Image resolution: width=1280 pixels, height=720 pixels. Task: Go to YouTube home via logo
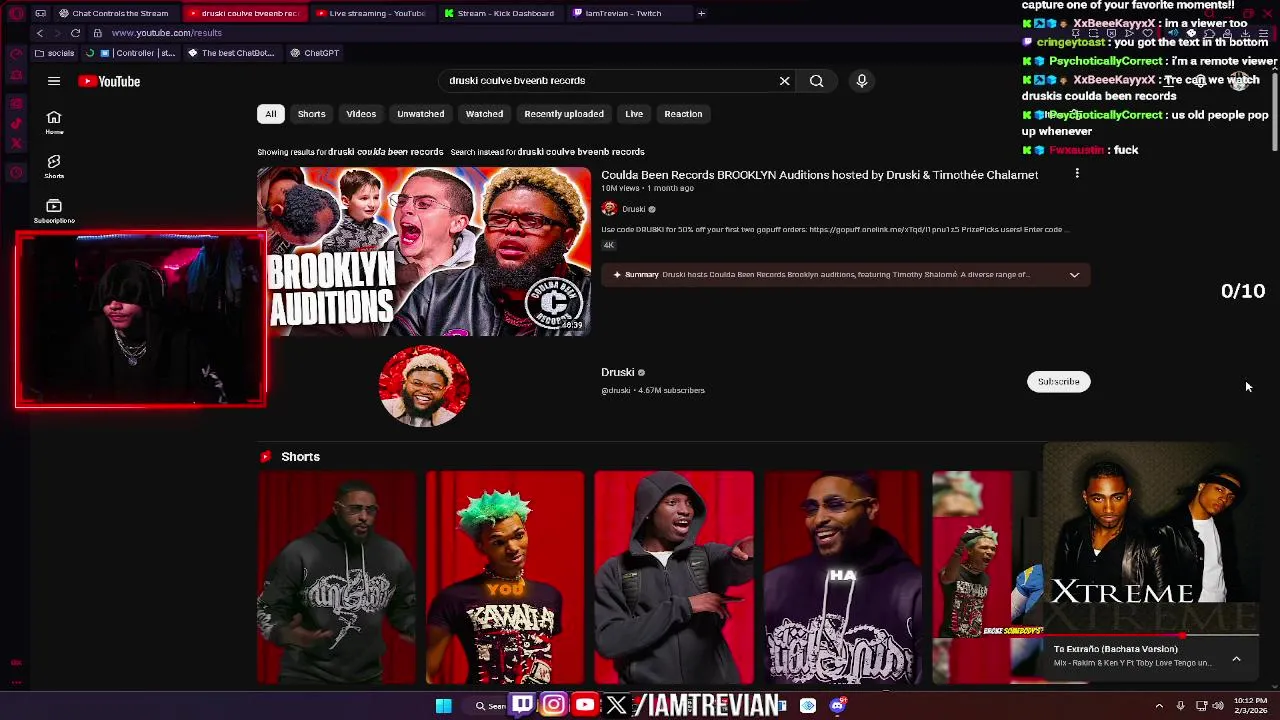(x=109, y=81)
